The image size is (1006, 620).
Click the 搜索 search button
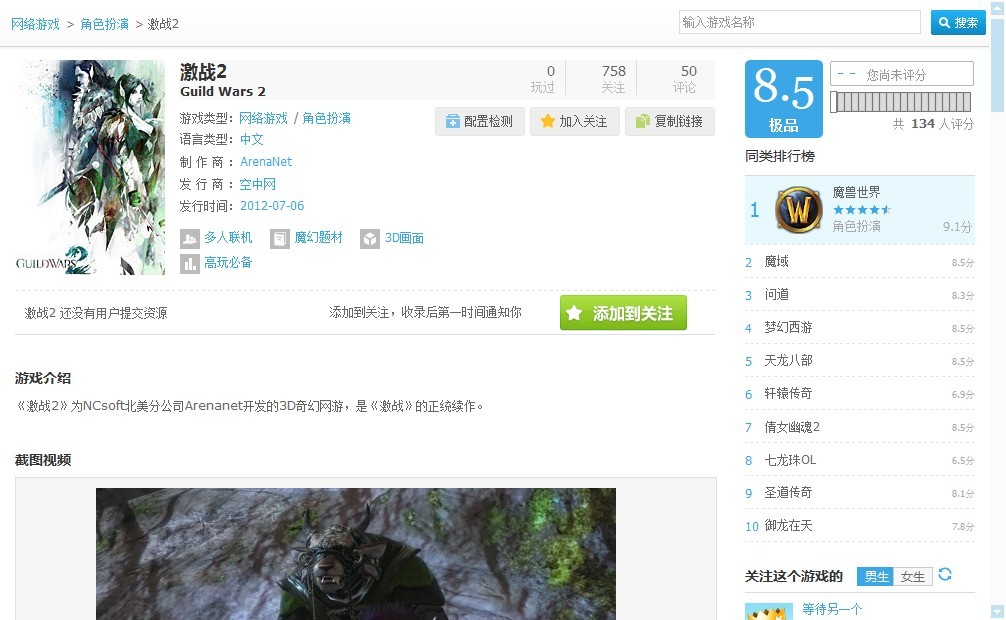(958, 22)
